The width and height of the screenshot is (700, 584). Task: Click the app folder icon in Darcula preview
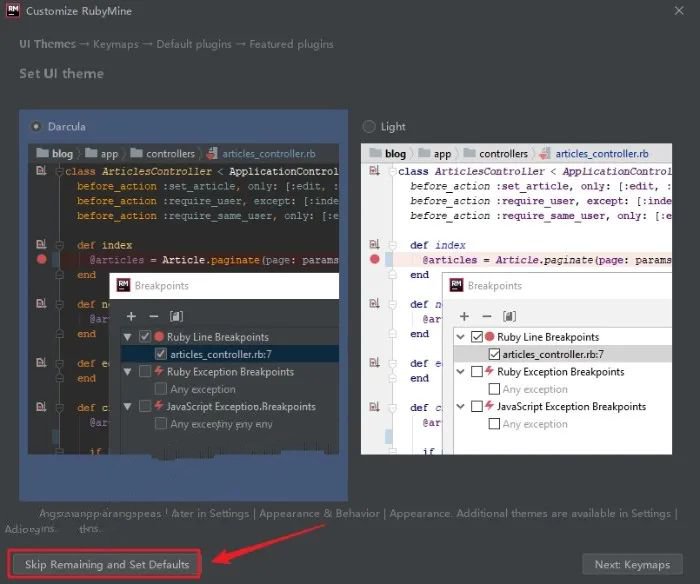pos(91,153)
